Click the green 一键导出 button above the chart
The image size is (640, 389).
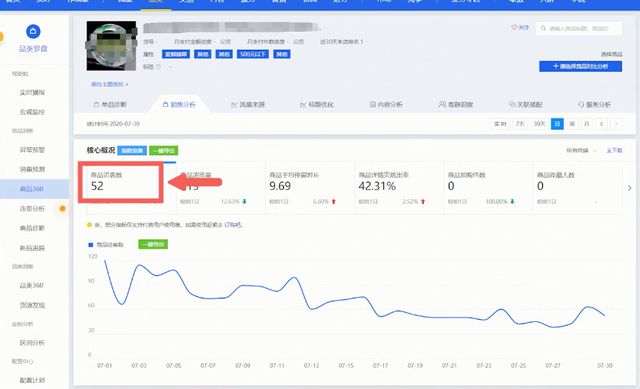[153, 245]
